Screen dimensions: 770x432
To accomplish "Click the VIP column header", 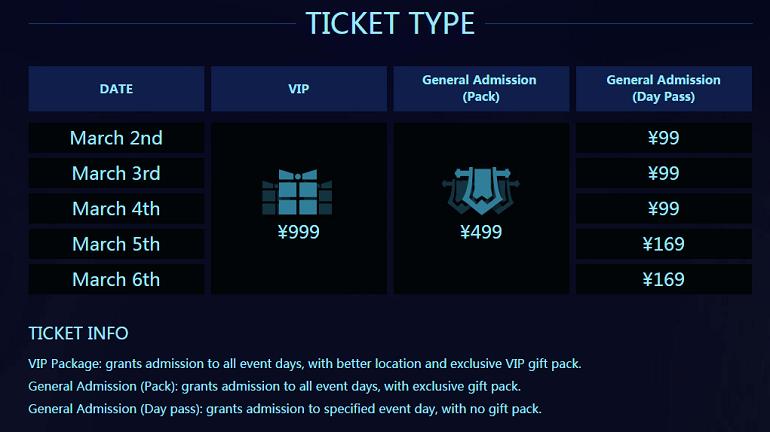I will (x=299, y=89).
